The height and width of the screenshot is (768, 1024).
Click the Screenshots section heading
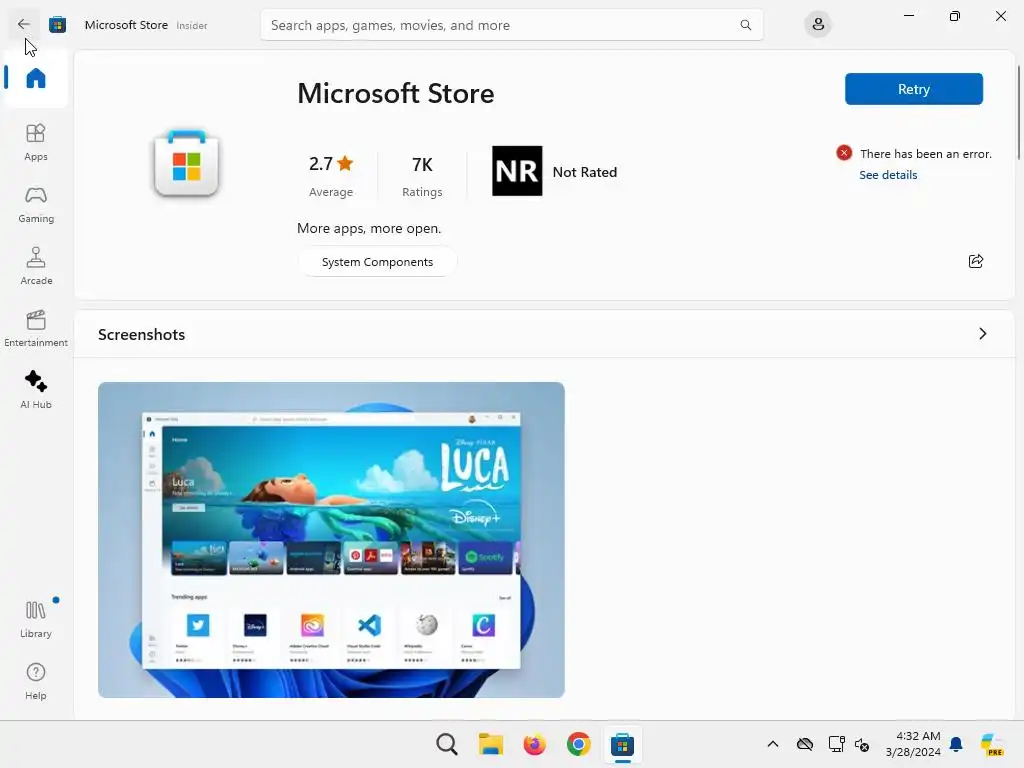point(142,334)
